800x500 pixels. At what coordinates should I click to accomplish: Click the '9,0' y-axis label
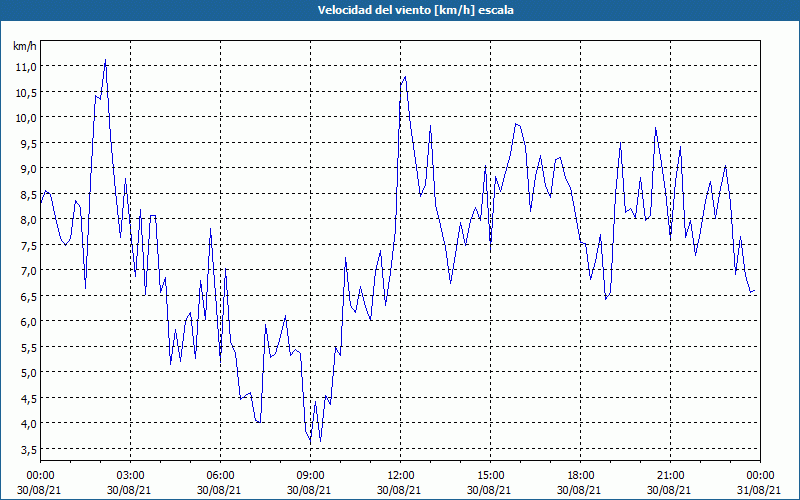coord(28,168)
